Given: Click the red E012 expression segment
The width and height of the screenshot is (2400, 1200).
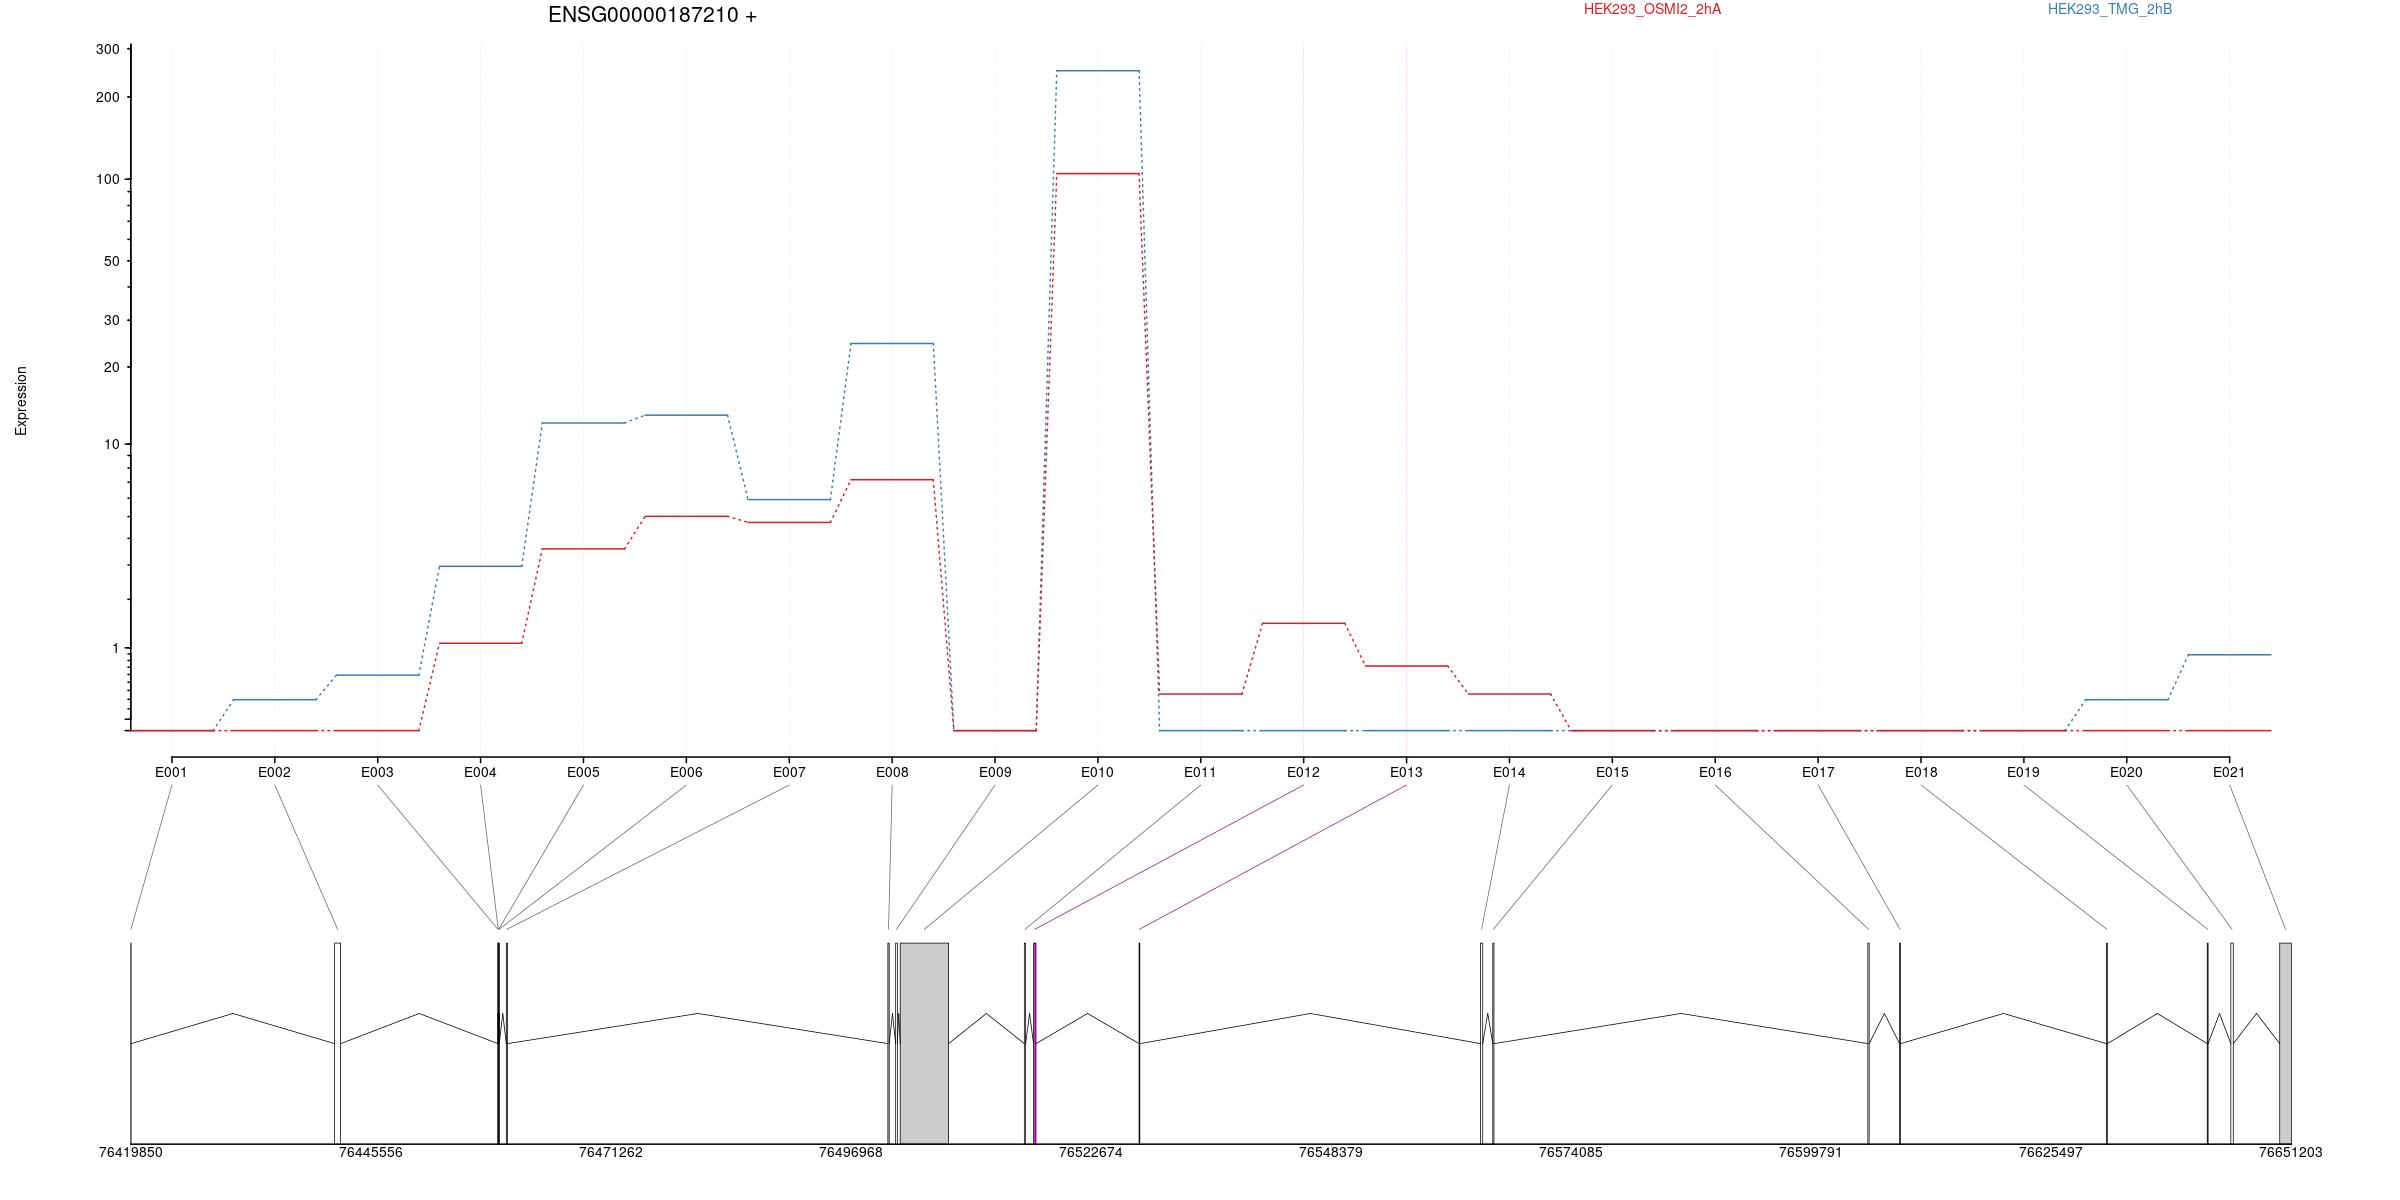Looking at the screenshot, I should tap(1303, 623).
